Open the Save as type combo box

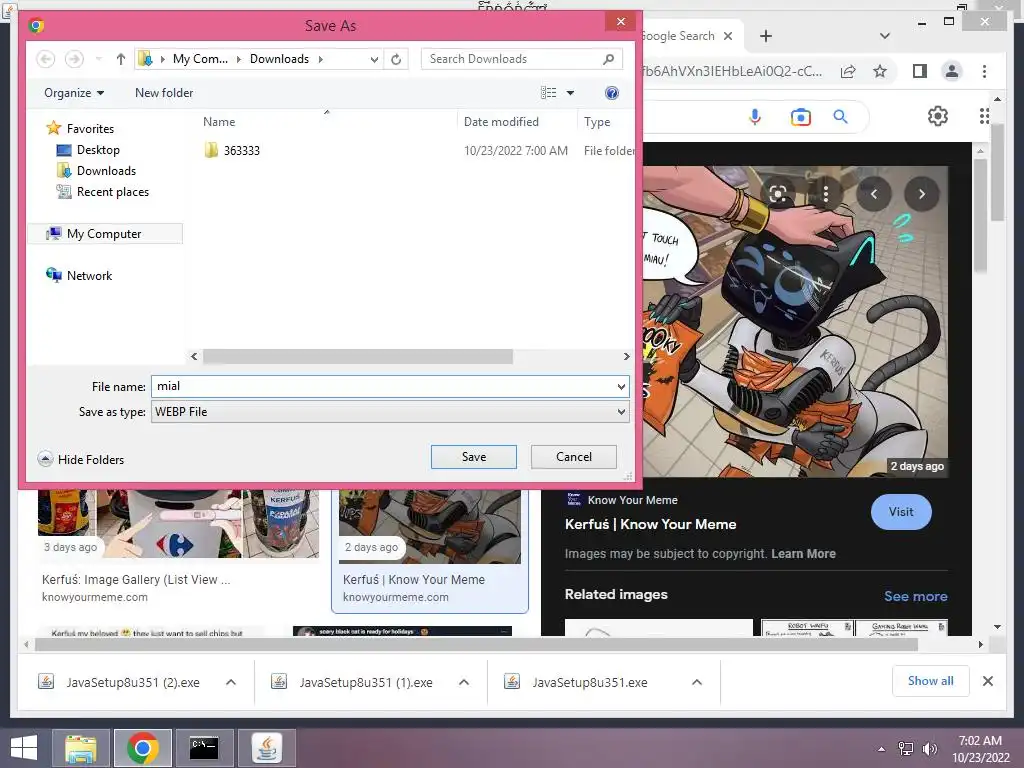[391, 412]
